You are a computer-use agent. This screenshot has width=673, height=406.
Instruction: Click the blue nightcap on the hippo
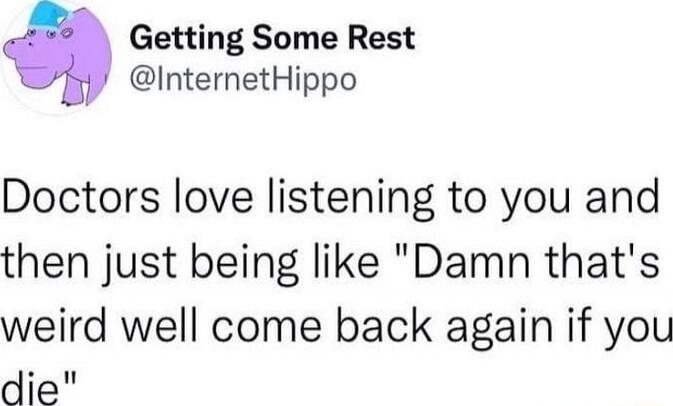pos(48,15)
